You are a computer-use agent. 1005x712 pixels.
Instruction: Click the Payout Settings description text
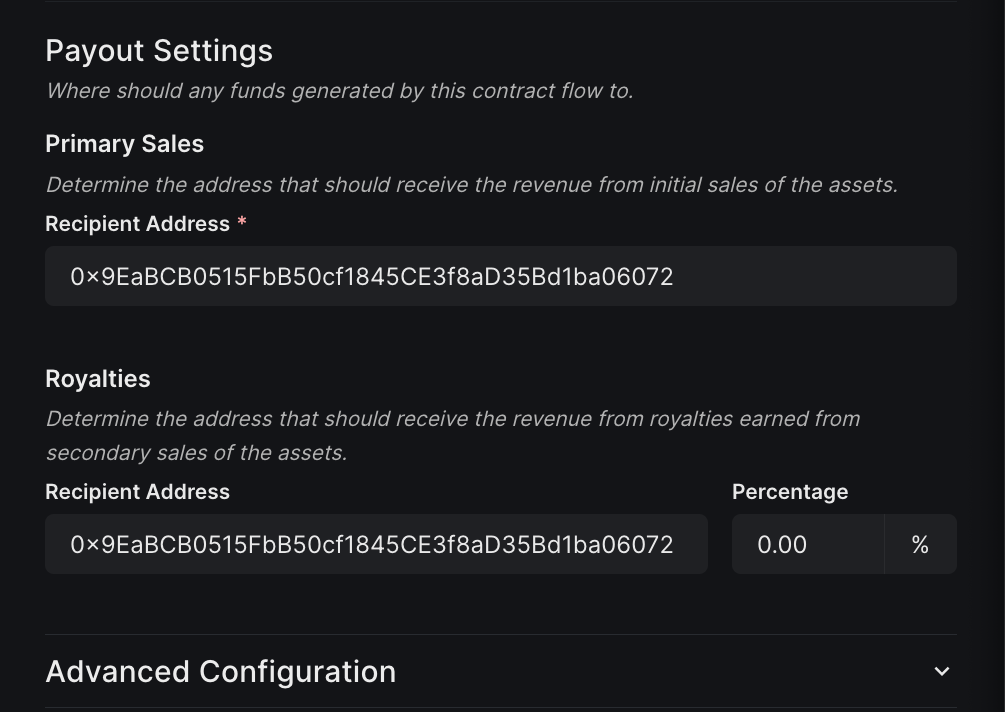coord(339,91)
